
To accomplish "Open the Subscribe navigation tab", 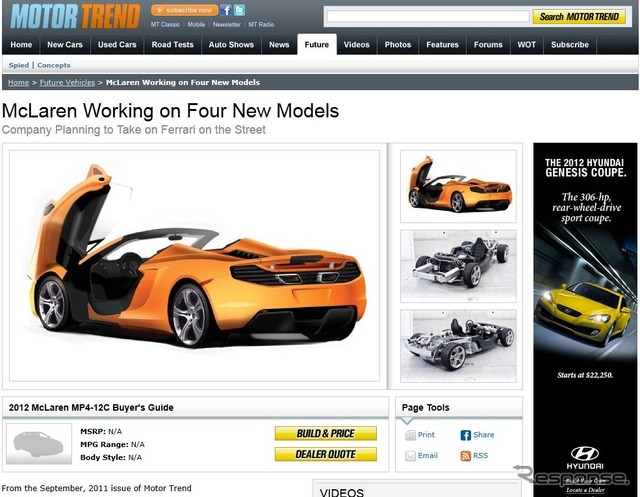I will (x=570, y=44).
